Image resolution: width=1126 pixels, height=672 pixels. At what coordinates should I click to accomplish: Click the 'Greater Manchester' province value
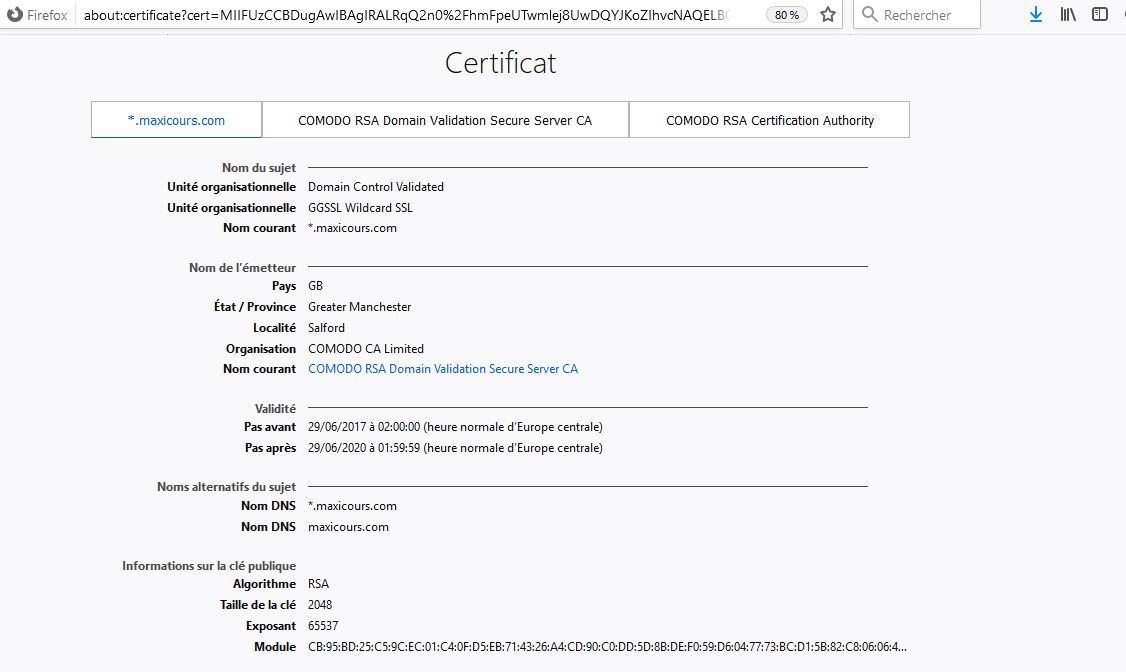(360, 307)
